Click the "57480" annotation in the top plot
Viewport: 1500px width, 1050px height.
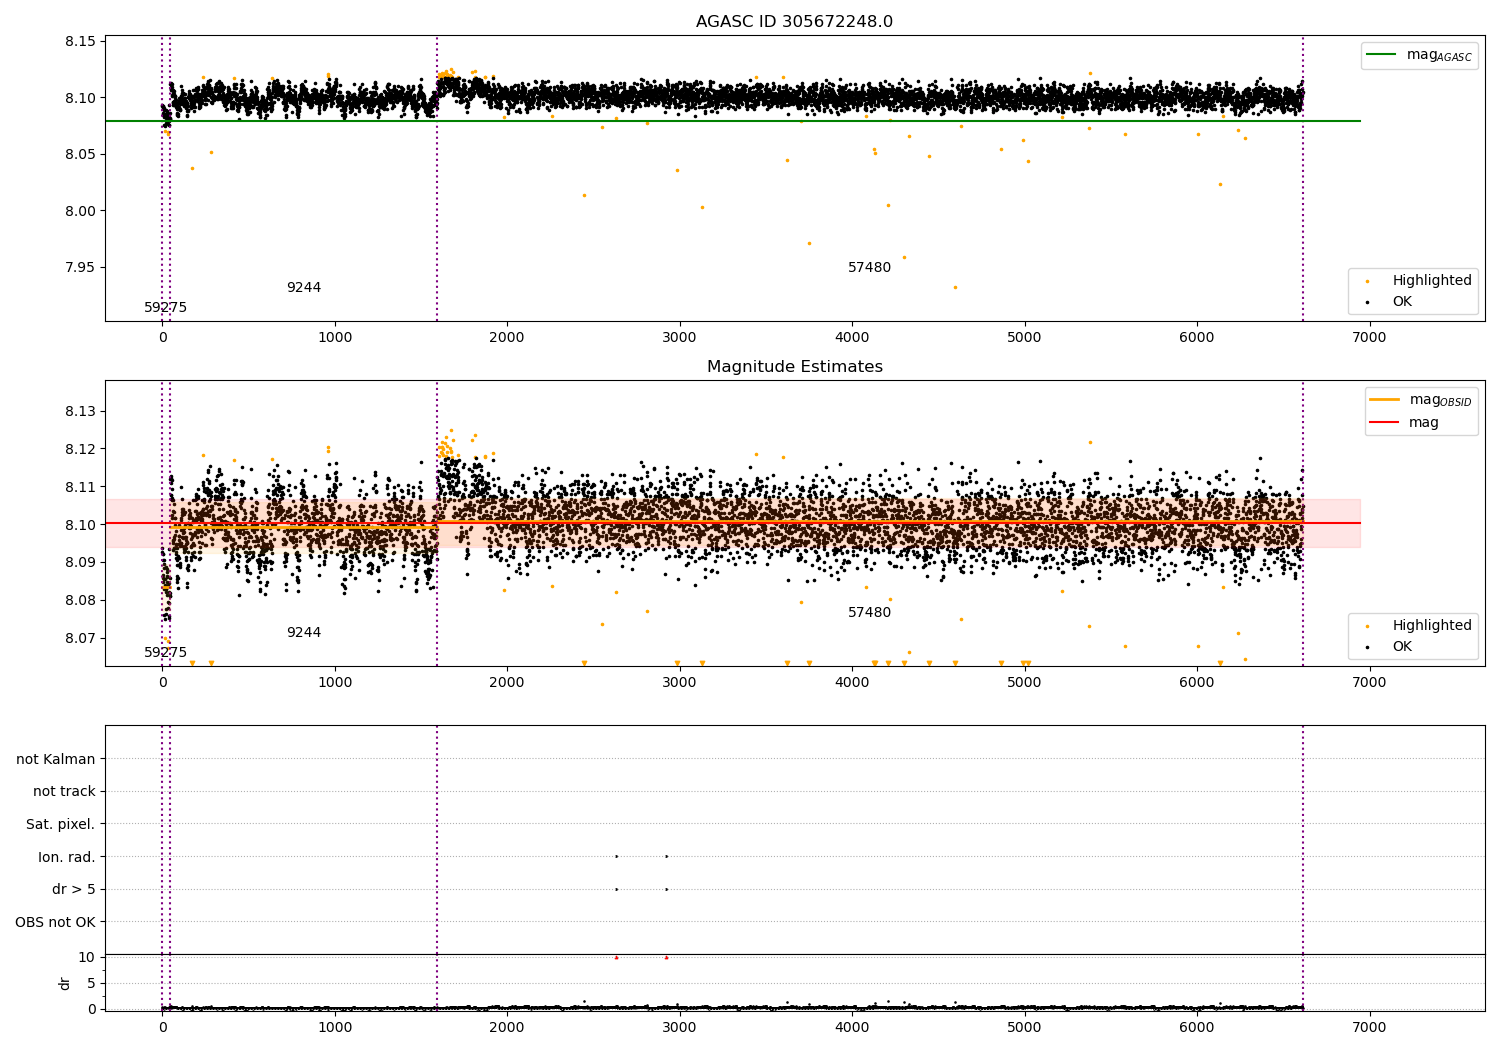click(869, 268)
